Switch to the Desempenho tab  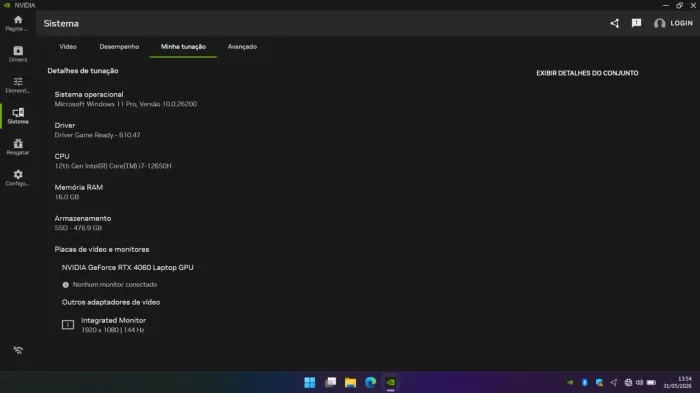tap(119, 46)
